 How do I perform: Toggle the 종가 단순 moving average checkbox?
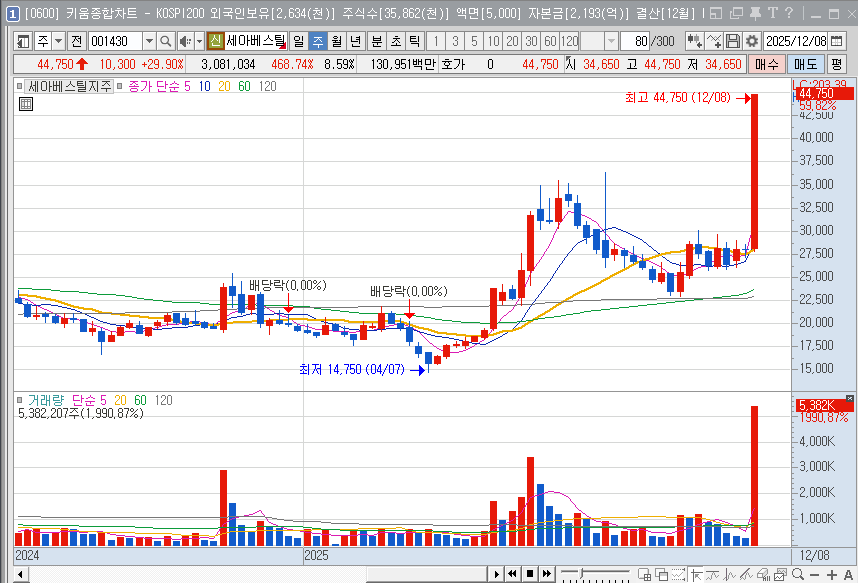(119, 86)
